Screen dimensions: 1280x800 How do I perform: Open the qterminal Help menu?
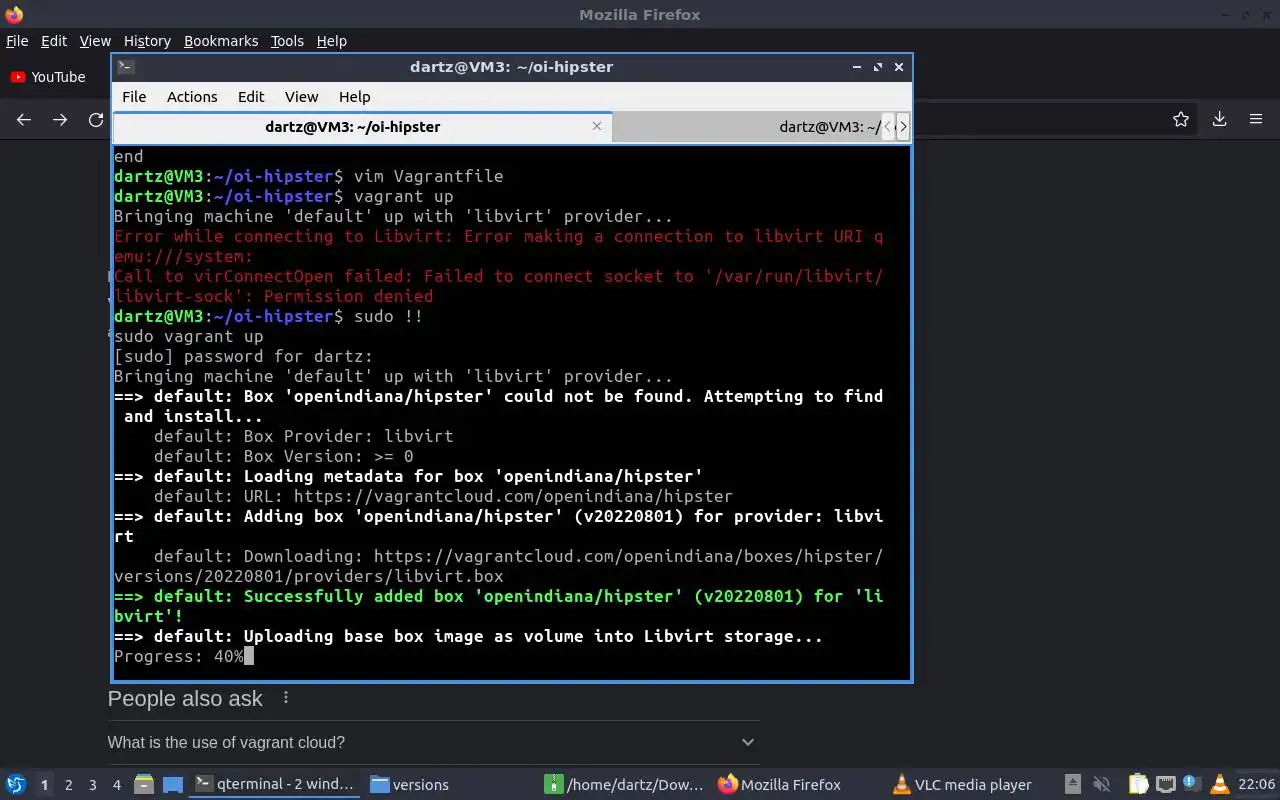click(x=355, y=97)
